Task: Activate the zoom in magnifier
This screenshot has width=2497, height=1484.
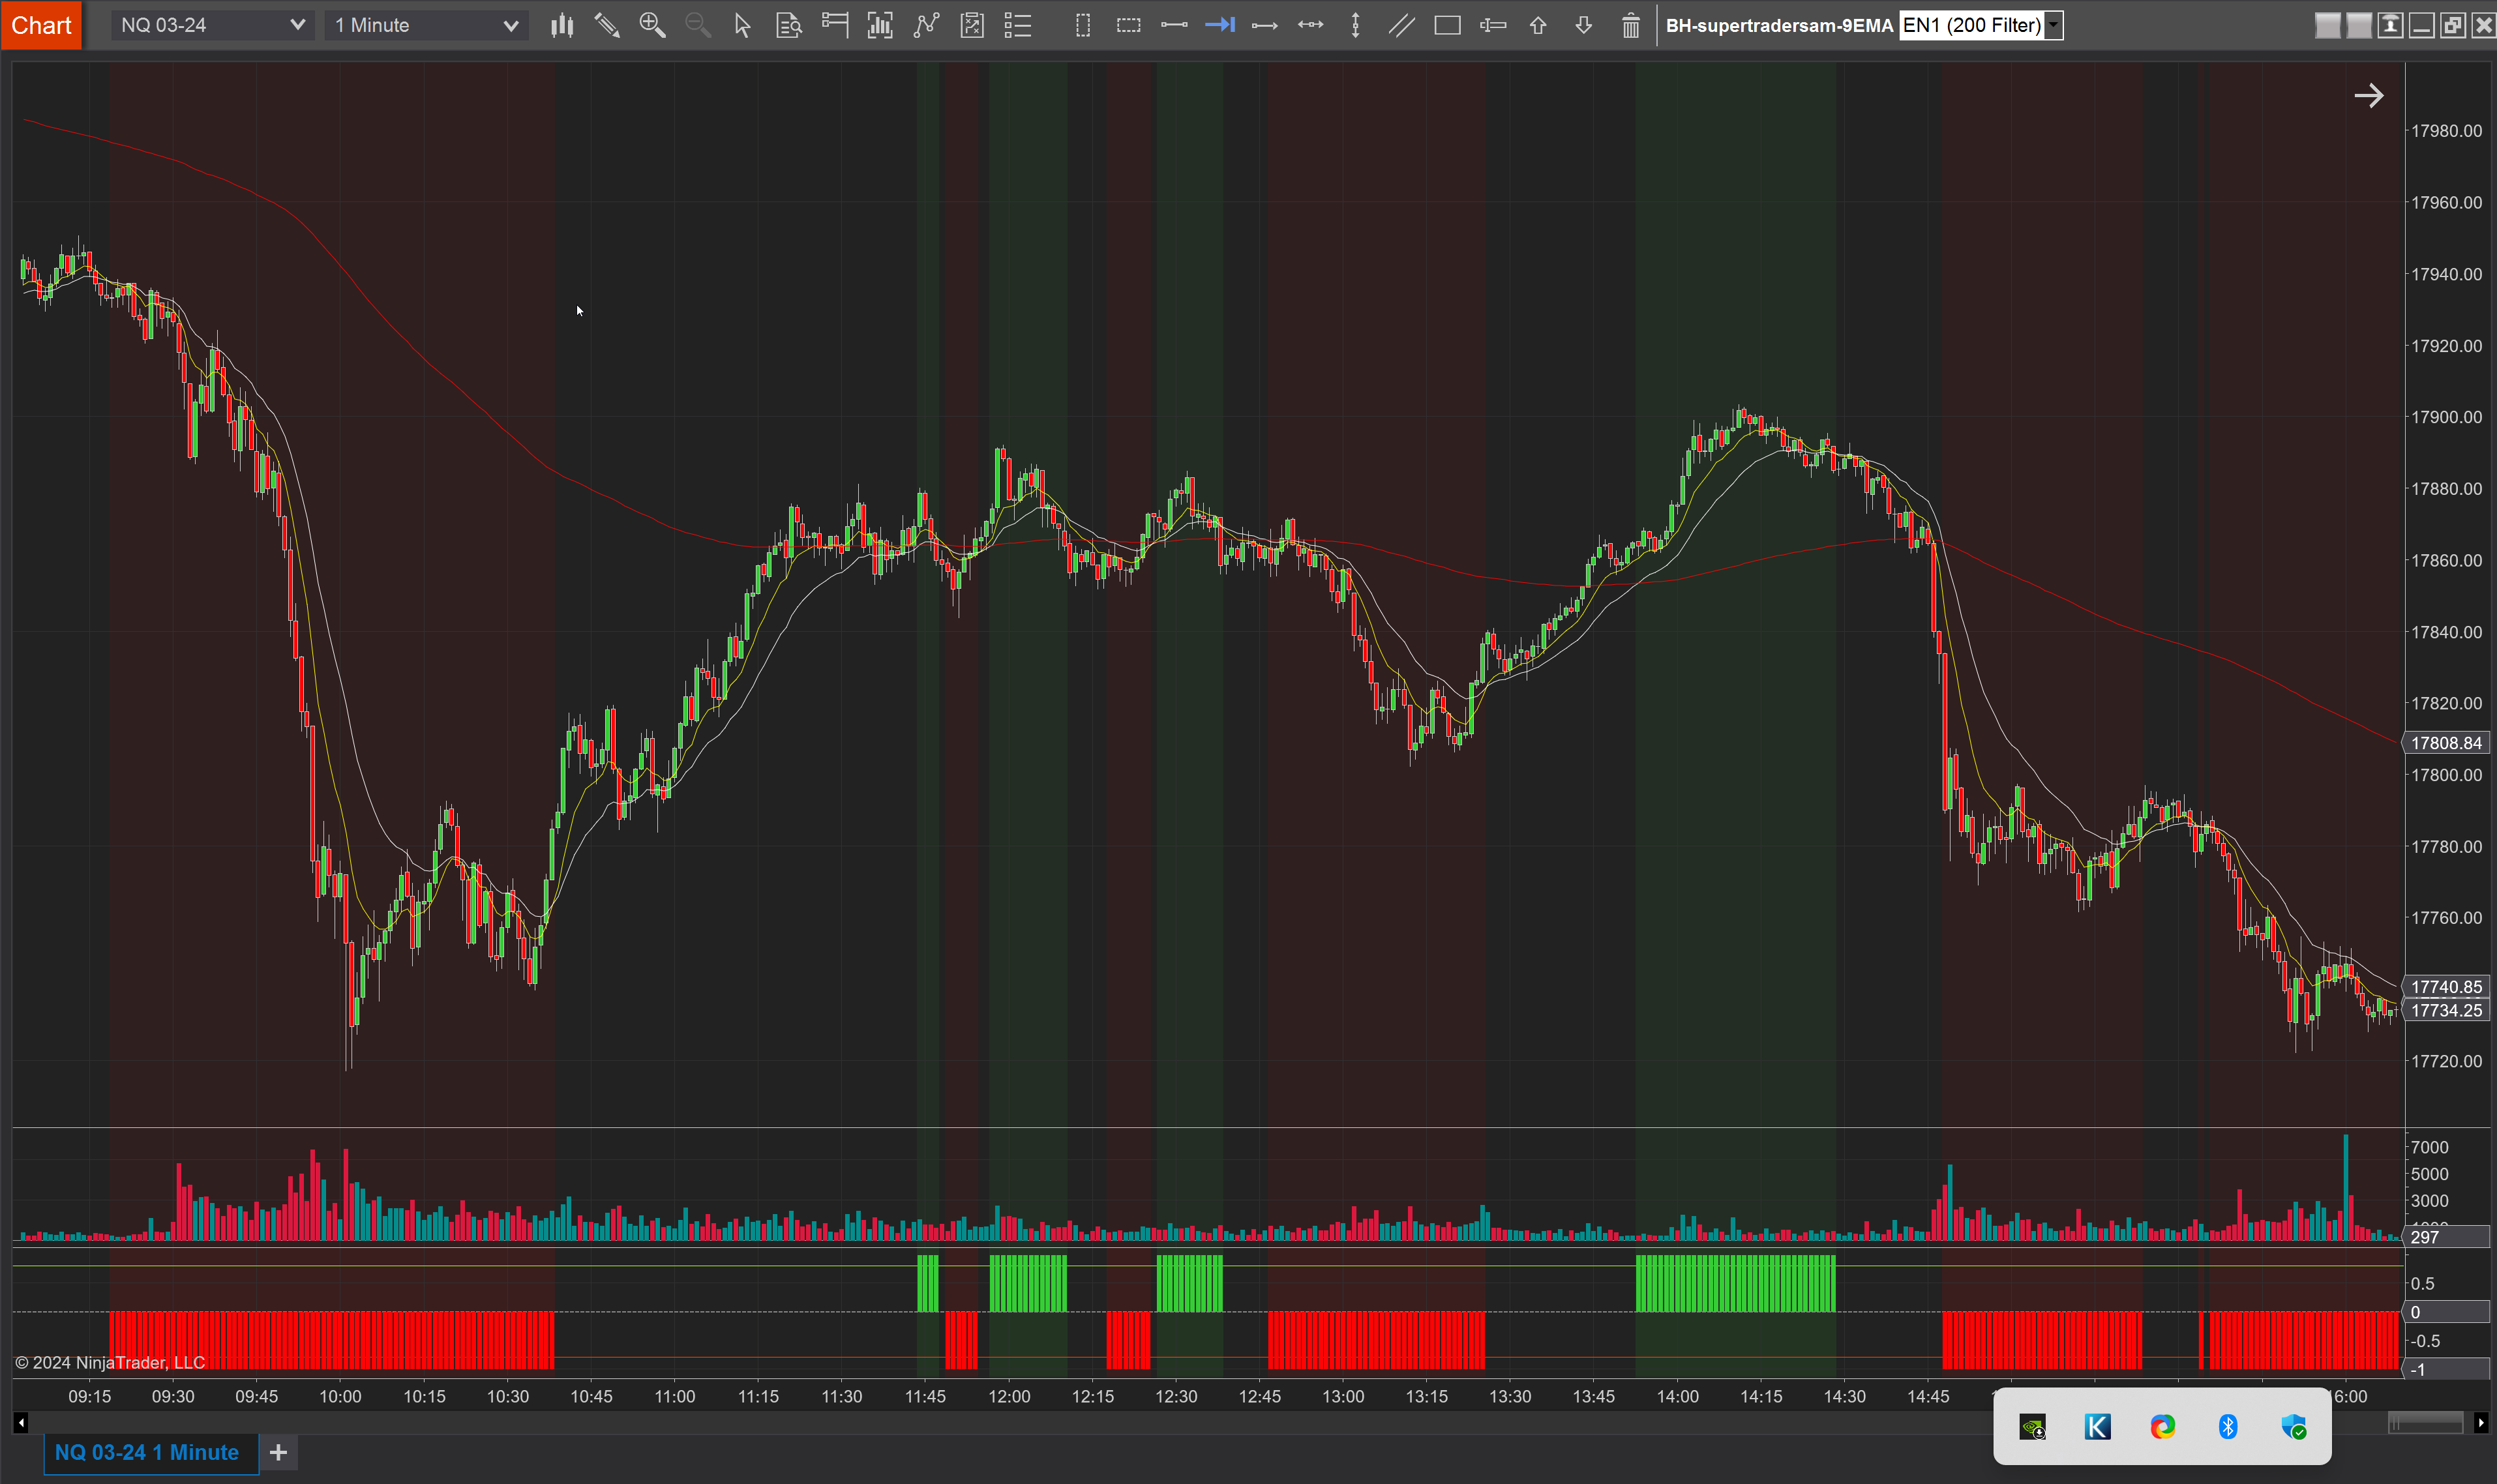Action: click(x=652, y=25)
